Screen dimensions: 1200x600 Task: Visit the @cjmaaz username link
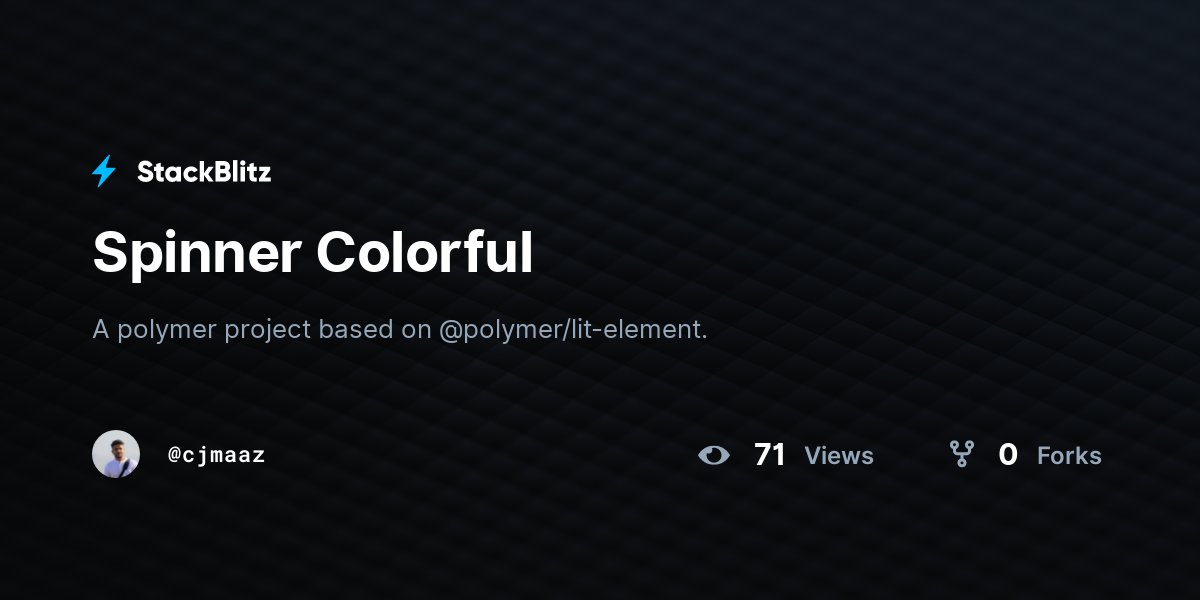pos(217,455)
